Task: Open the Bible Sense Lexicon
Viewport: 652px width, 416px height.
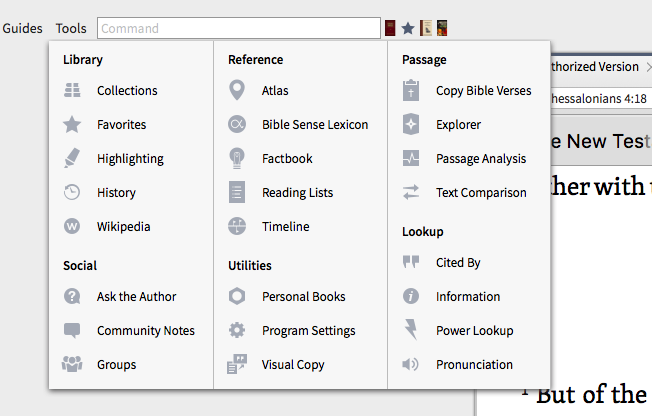Action: pyautogui.click(x=315, y=125)
